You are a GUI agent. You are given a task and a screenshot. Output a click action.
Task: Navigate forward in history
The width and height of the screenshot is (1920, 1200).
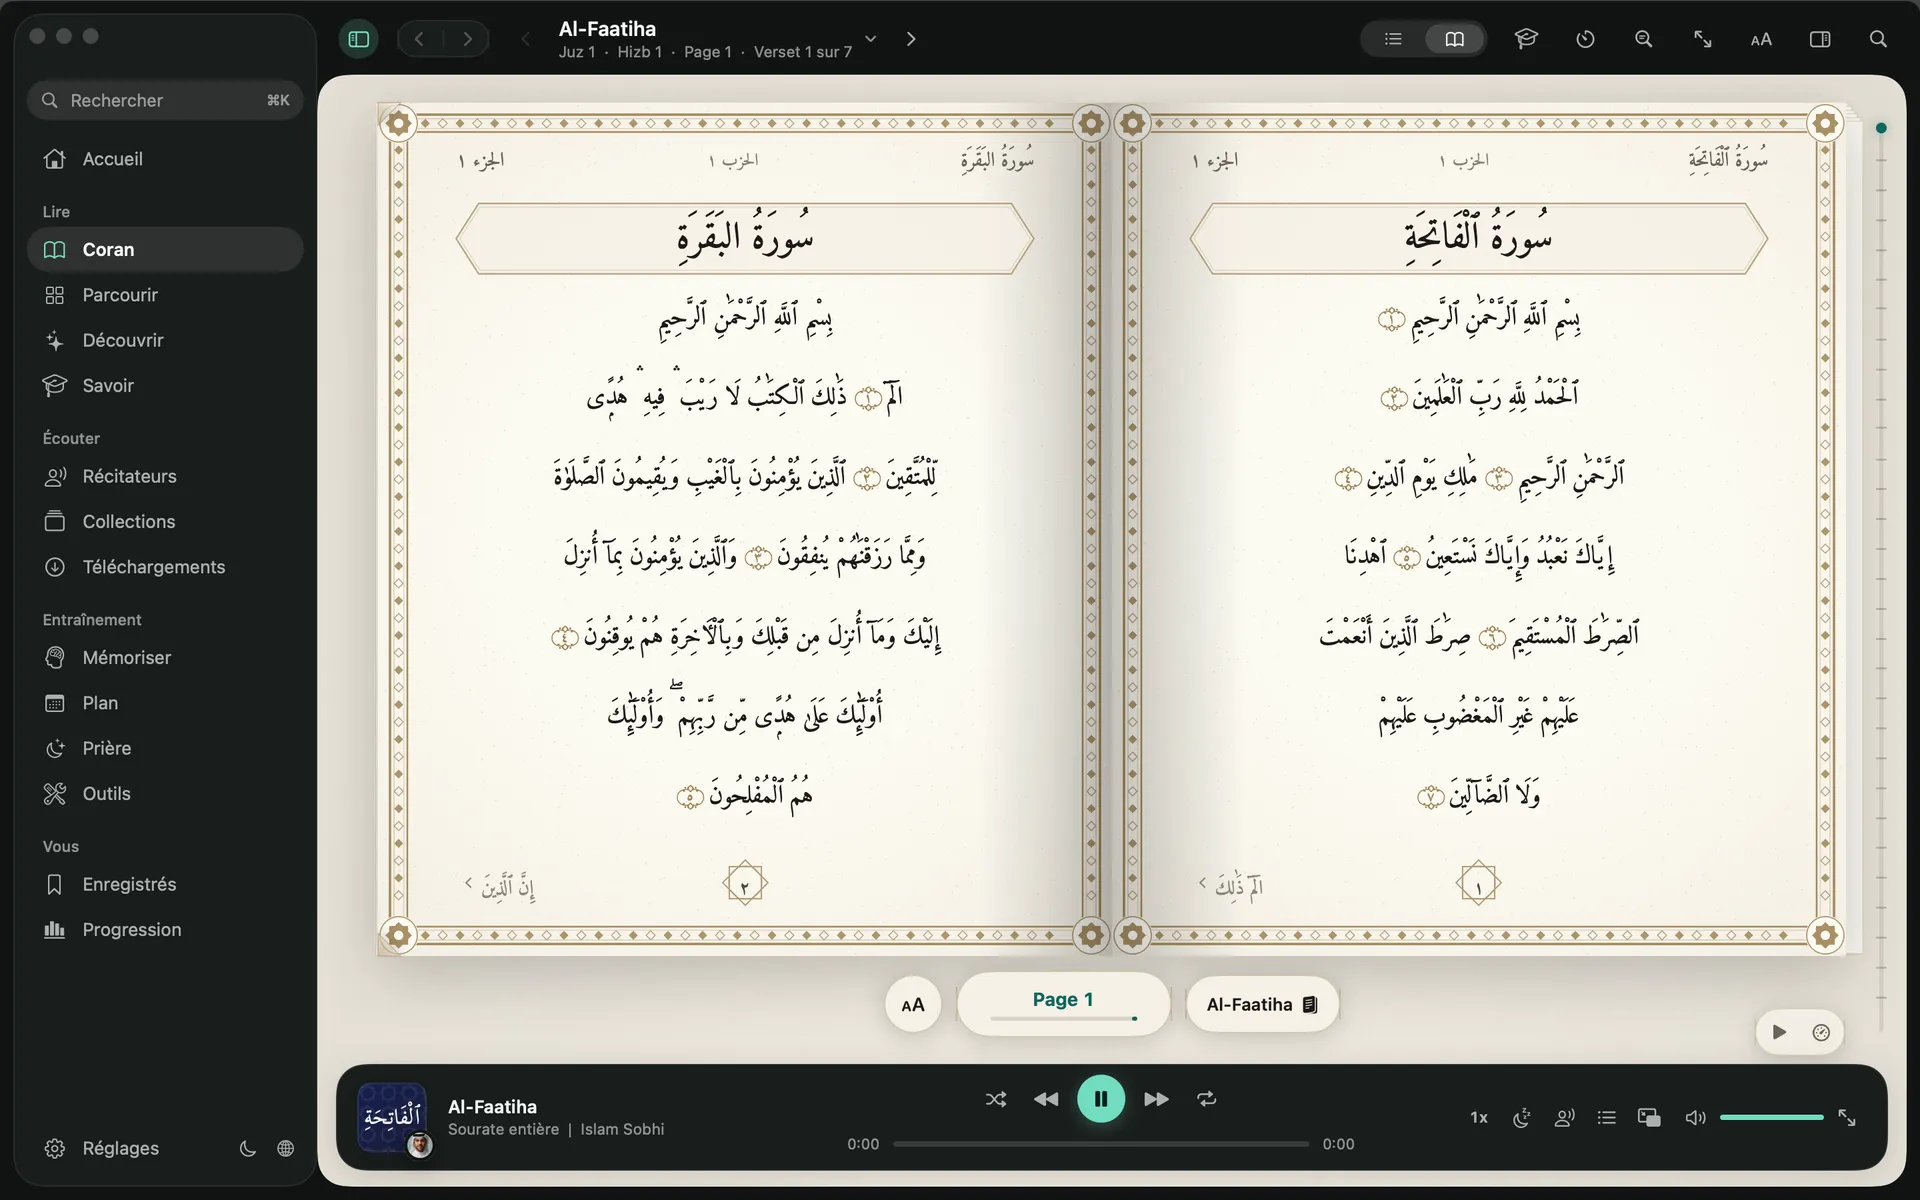pyautogui.click(x=467, y=39)
